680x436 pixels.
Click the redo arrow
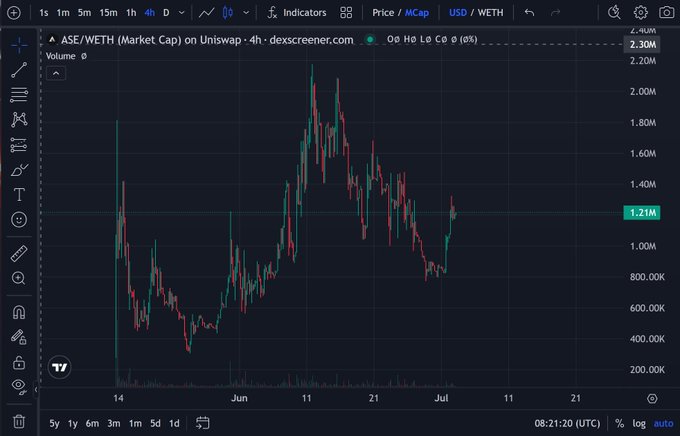[556, 13]
